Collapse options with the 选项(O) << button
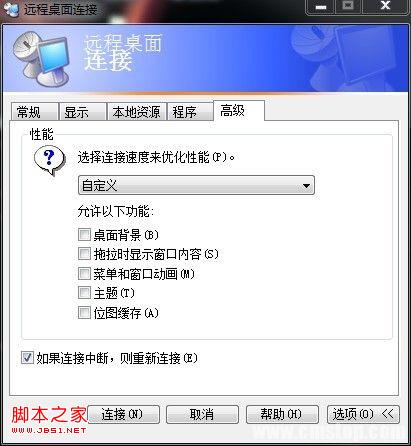 tap(363, 414)
